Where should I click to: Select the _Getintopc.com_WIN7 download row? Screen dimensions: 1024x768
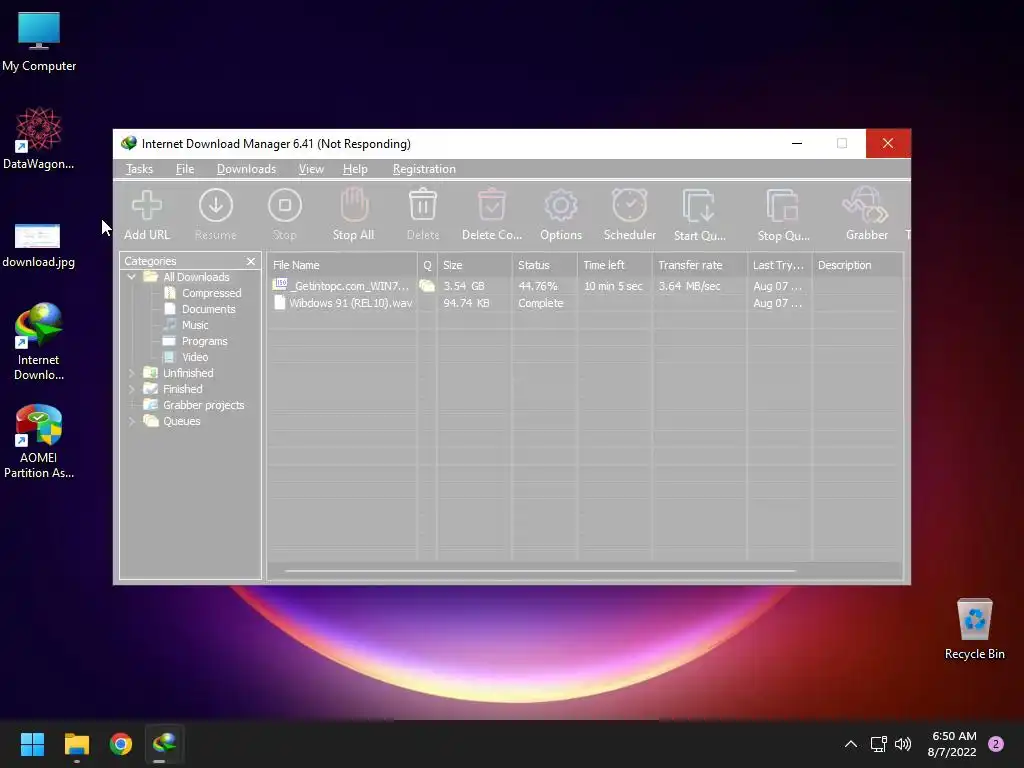tap(584, 286)
